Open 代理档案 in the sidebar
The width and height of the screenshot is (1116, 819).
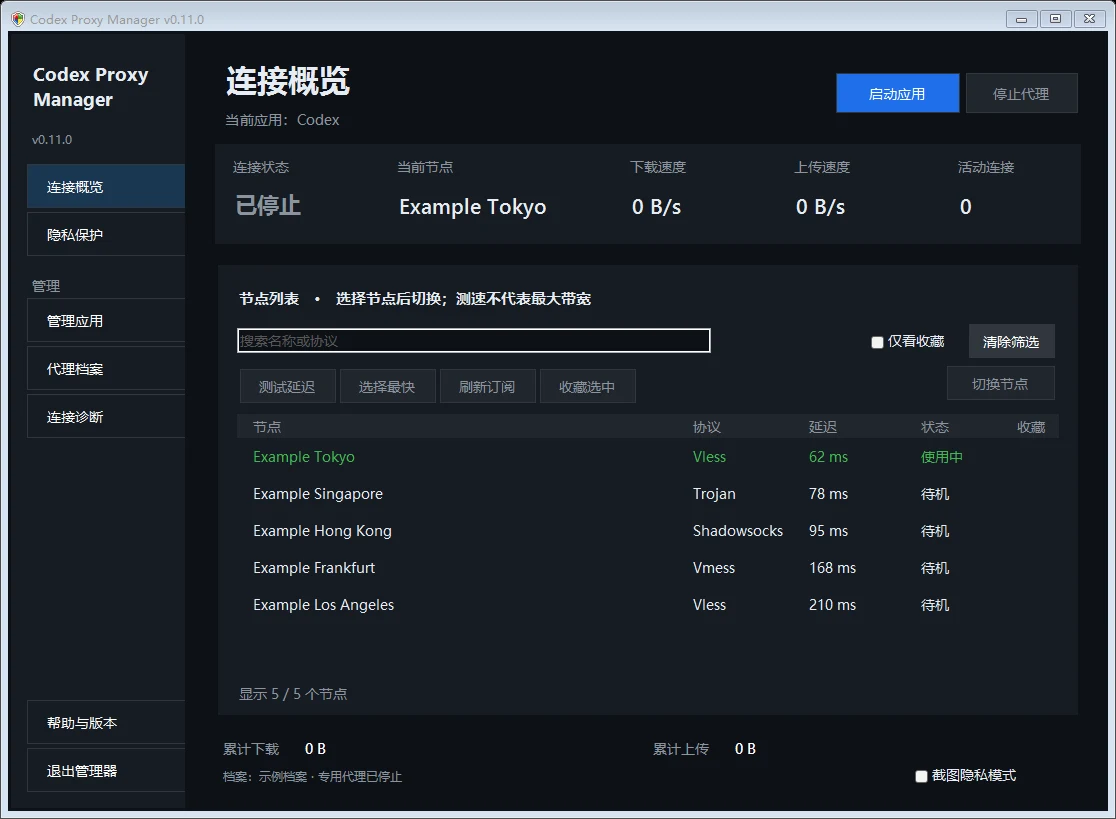106,369
